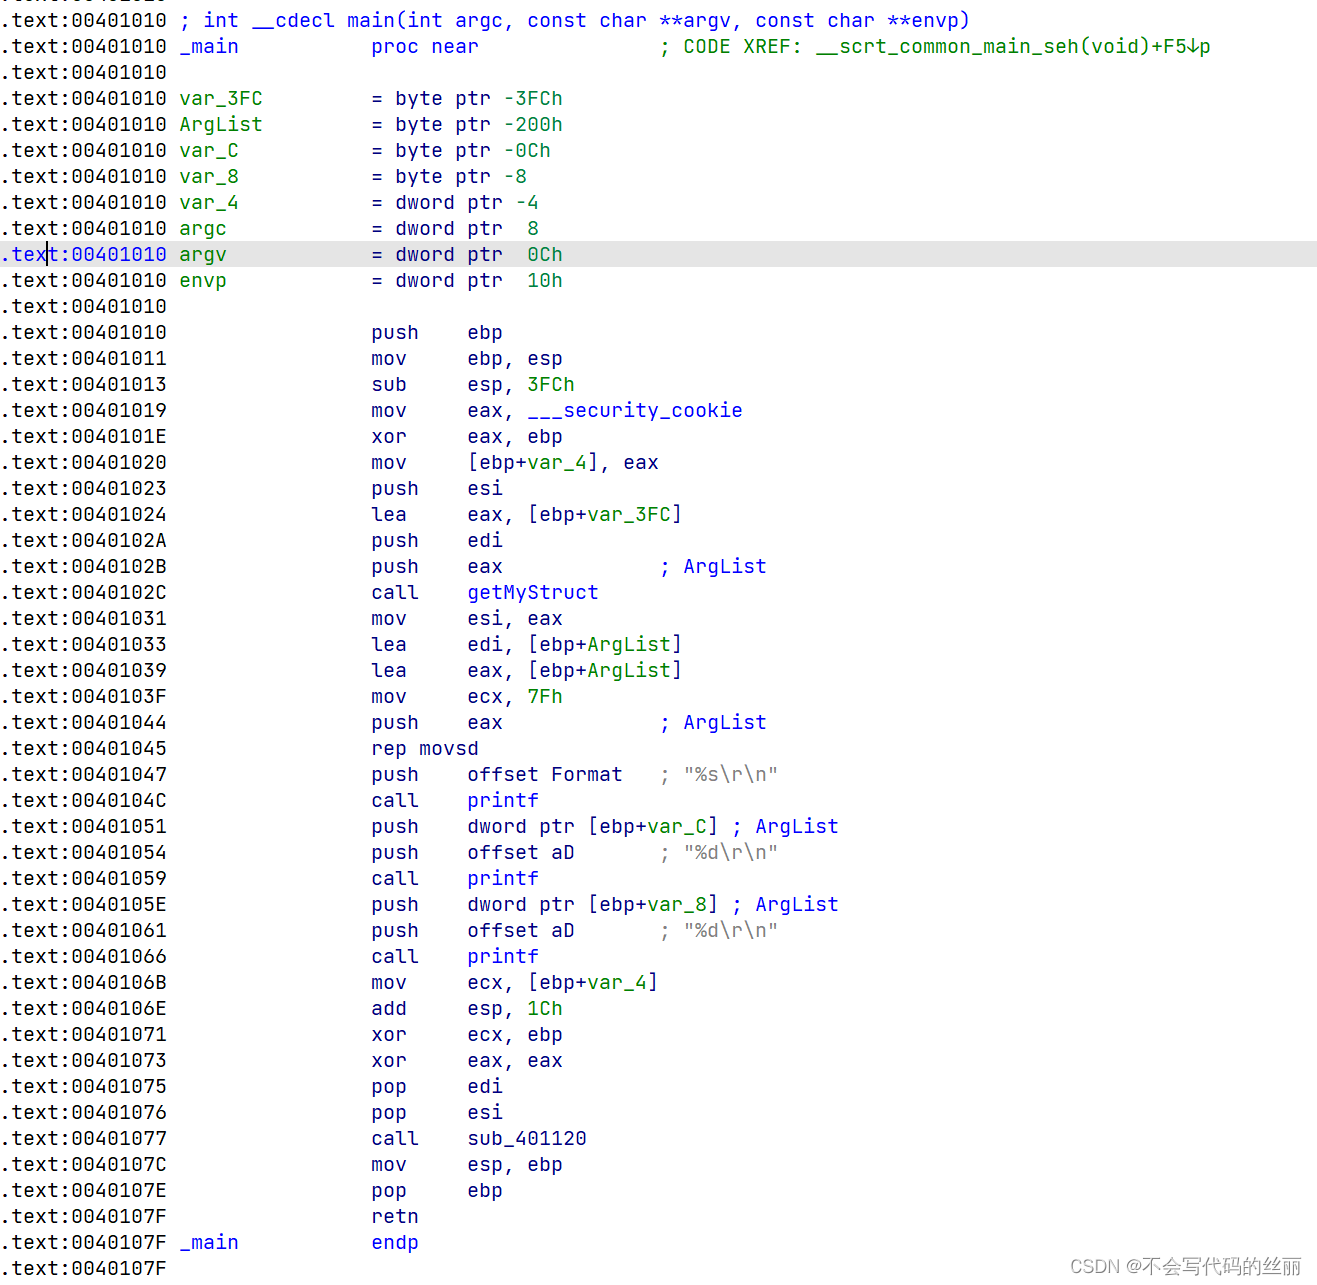Click address .text:00401077
Viewport: 1317px width, 1285px height.
tap(84, 1139)
